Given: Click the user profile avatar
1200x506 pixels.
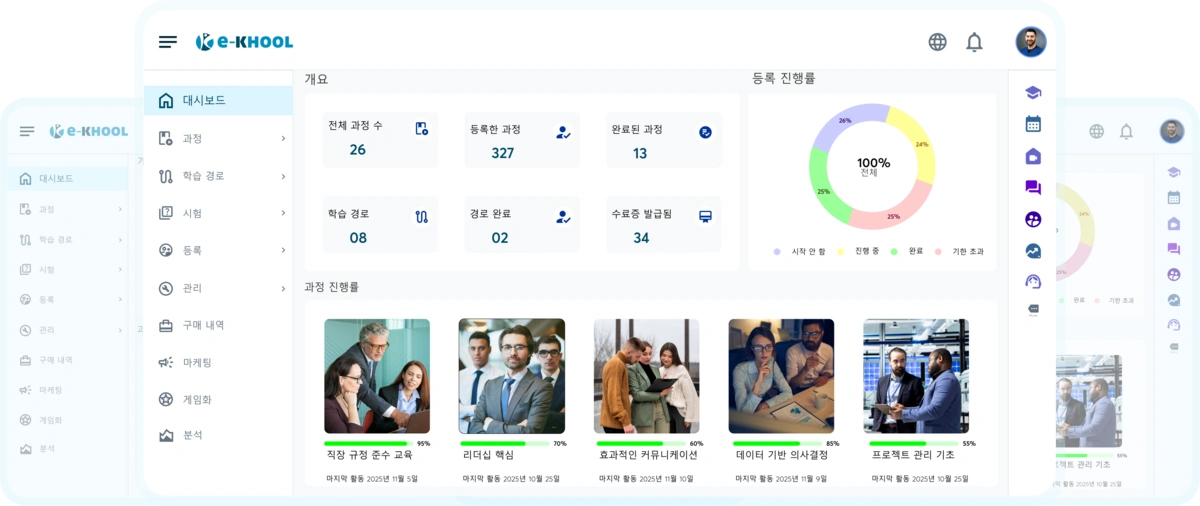Looking at the screenshot, I should click(1031, 42).
